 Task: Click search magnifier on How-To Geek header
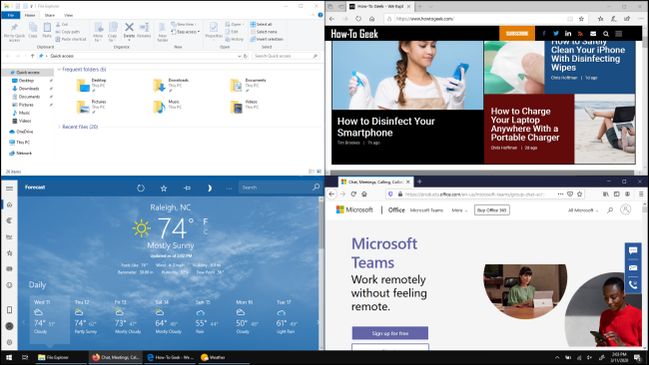point(606,34)
